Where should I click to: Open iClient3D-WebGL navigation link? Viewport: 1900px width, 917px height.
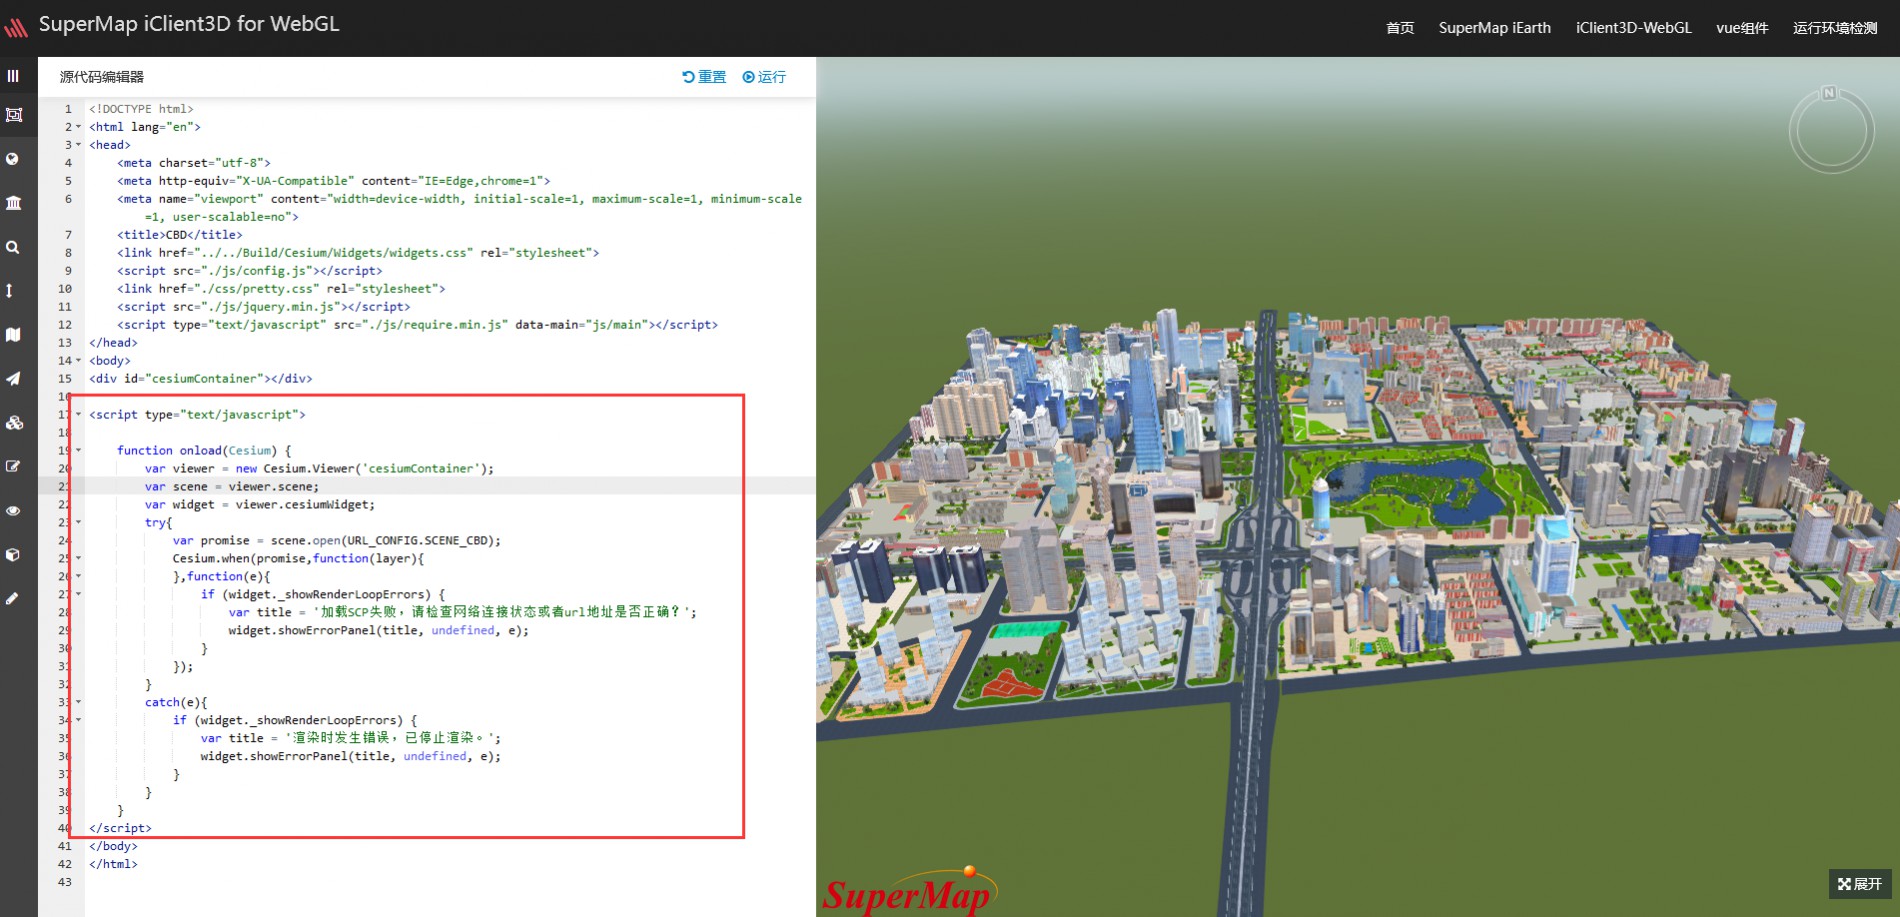(1634, 28)
